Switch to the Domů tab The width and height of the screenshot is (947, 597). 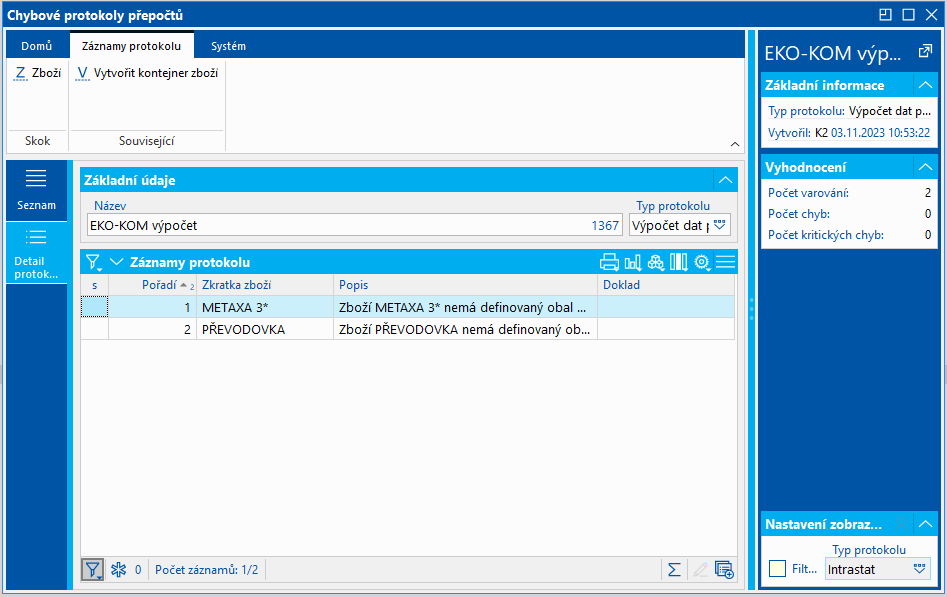(x=37, y=46)
